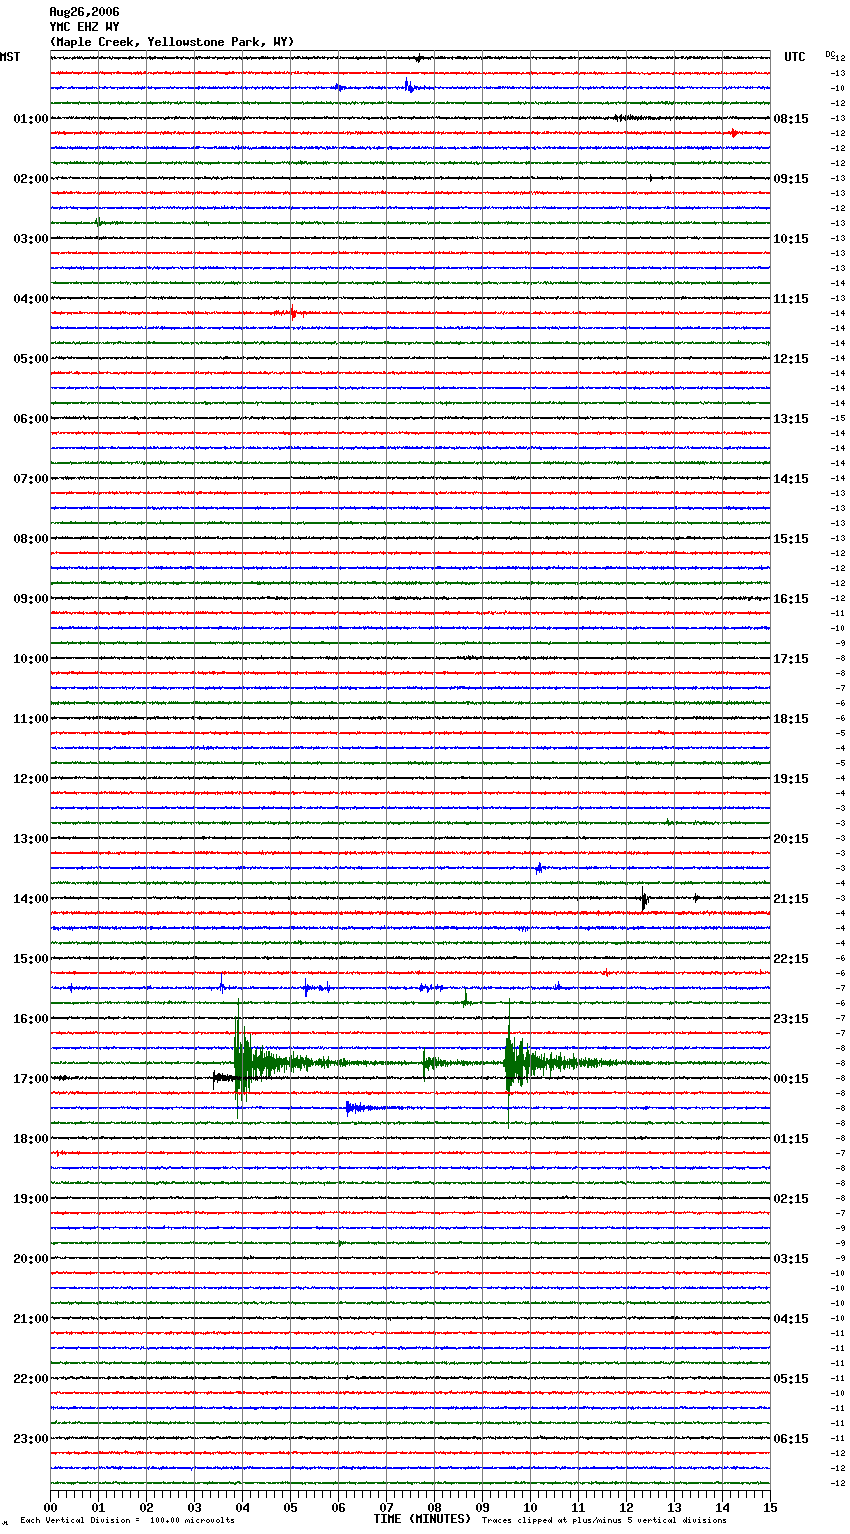This screenshot has width=850, height=1534.
Task: Click the 10 minute tick label on time axis
Action: pyautogui.click(x=530, y=1507)
